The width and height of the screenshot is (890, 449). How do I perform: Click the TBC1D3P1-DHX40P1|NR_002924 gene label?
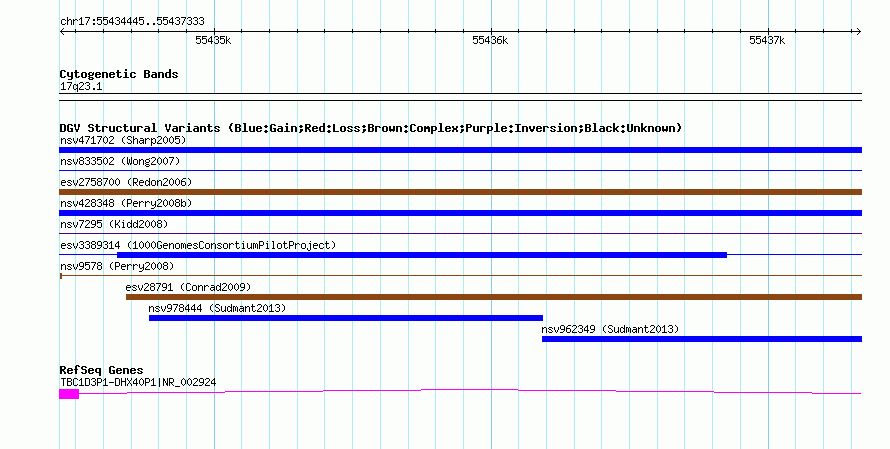[138, 383]
